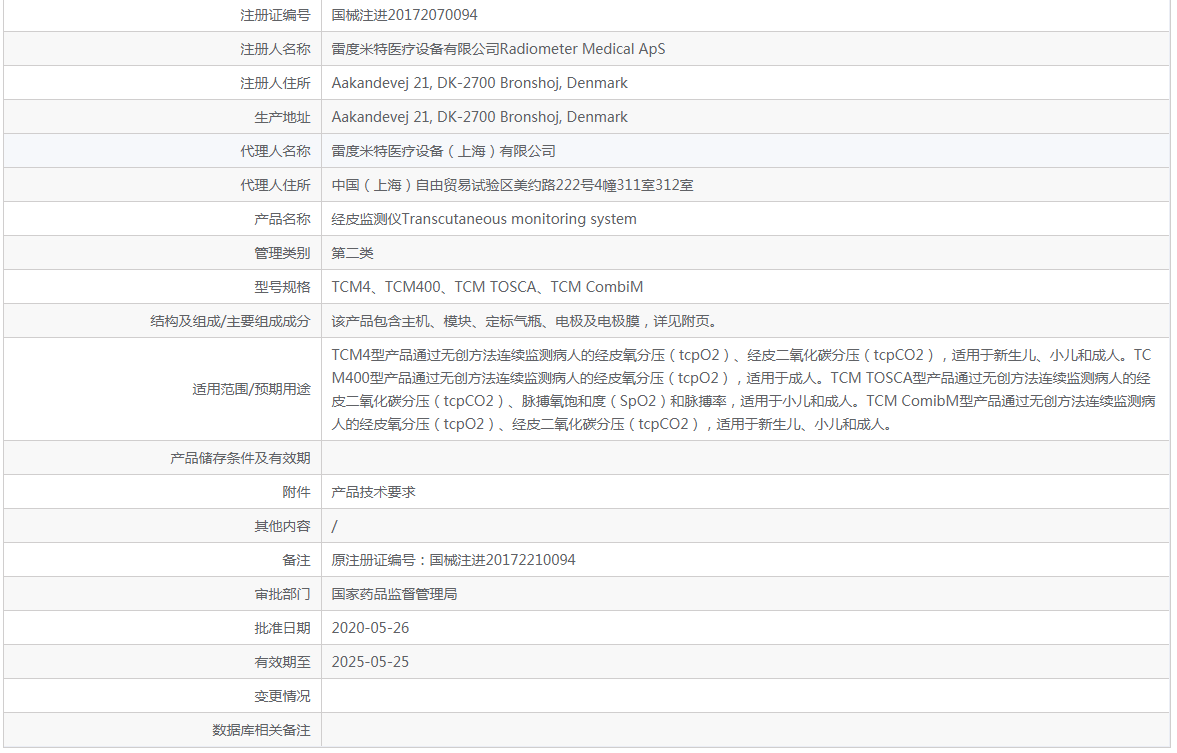The image size is (1177, 753).
Task: Click the 注册人住所 label
Action: (275, 83)
